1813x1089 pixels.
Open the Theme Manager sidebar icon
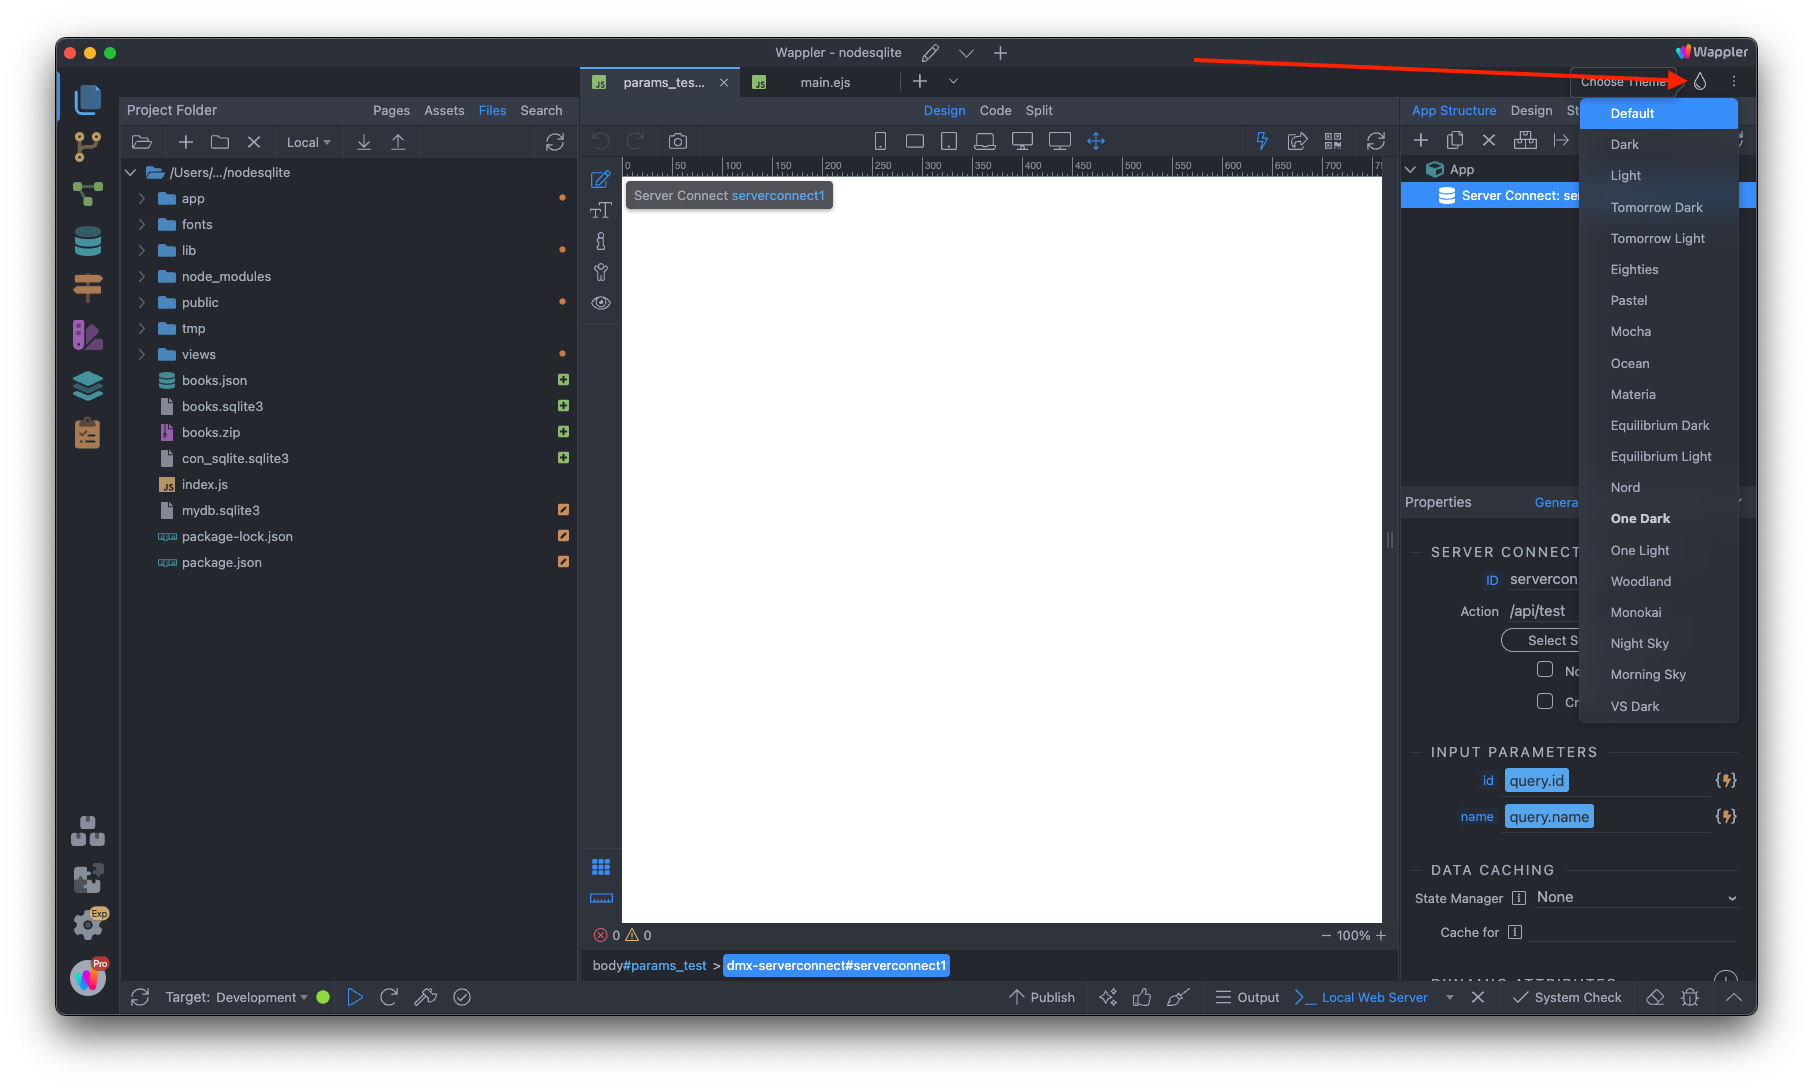[x=88, y=336]
